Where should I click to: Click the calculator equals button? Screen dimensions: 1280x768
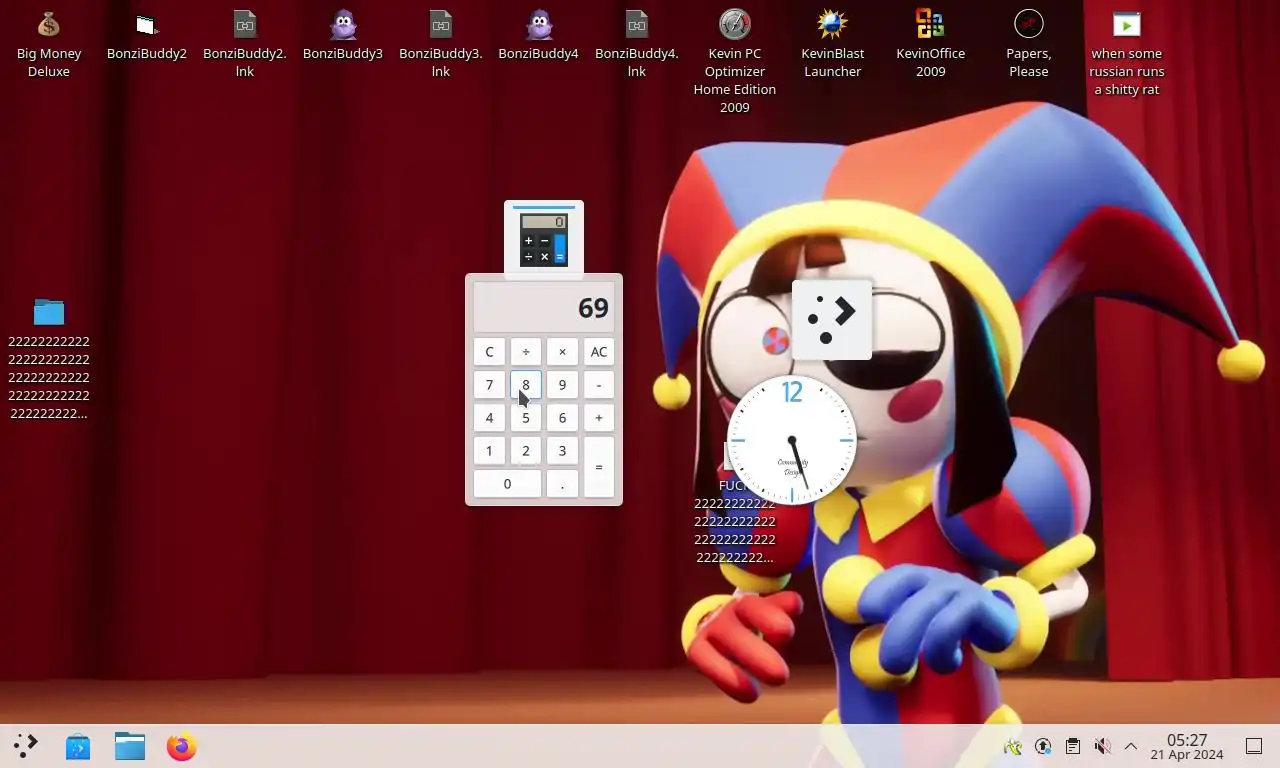599,467
